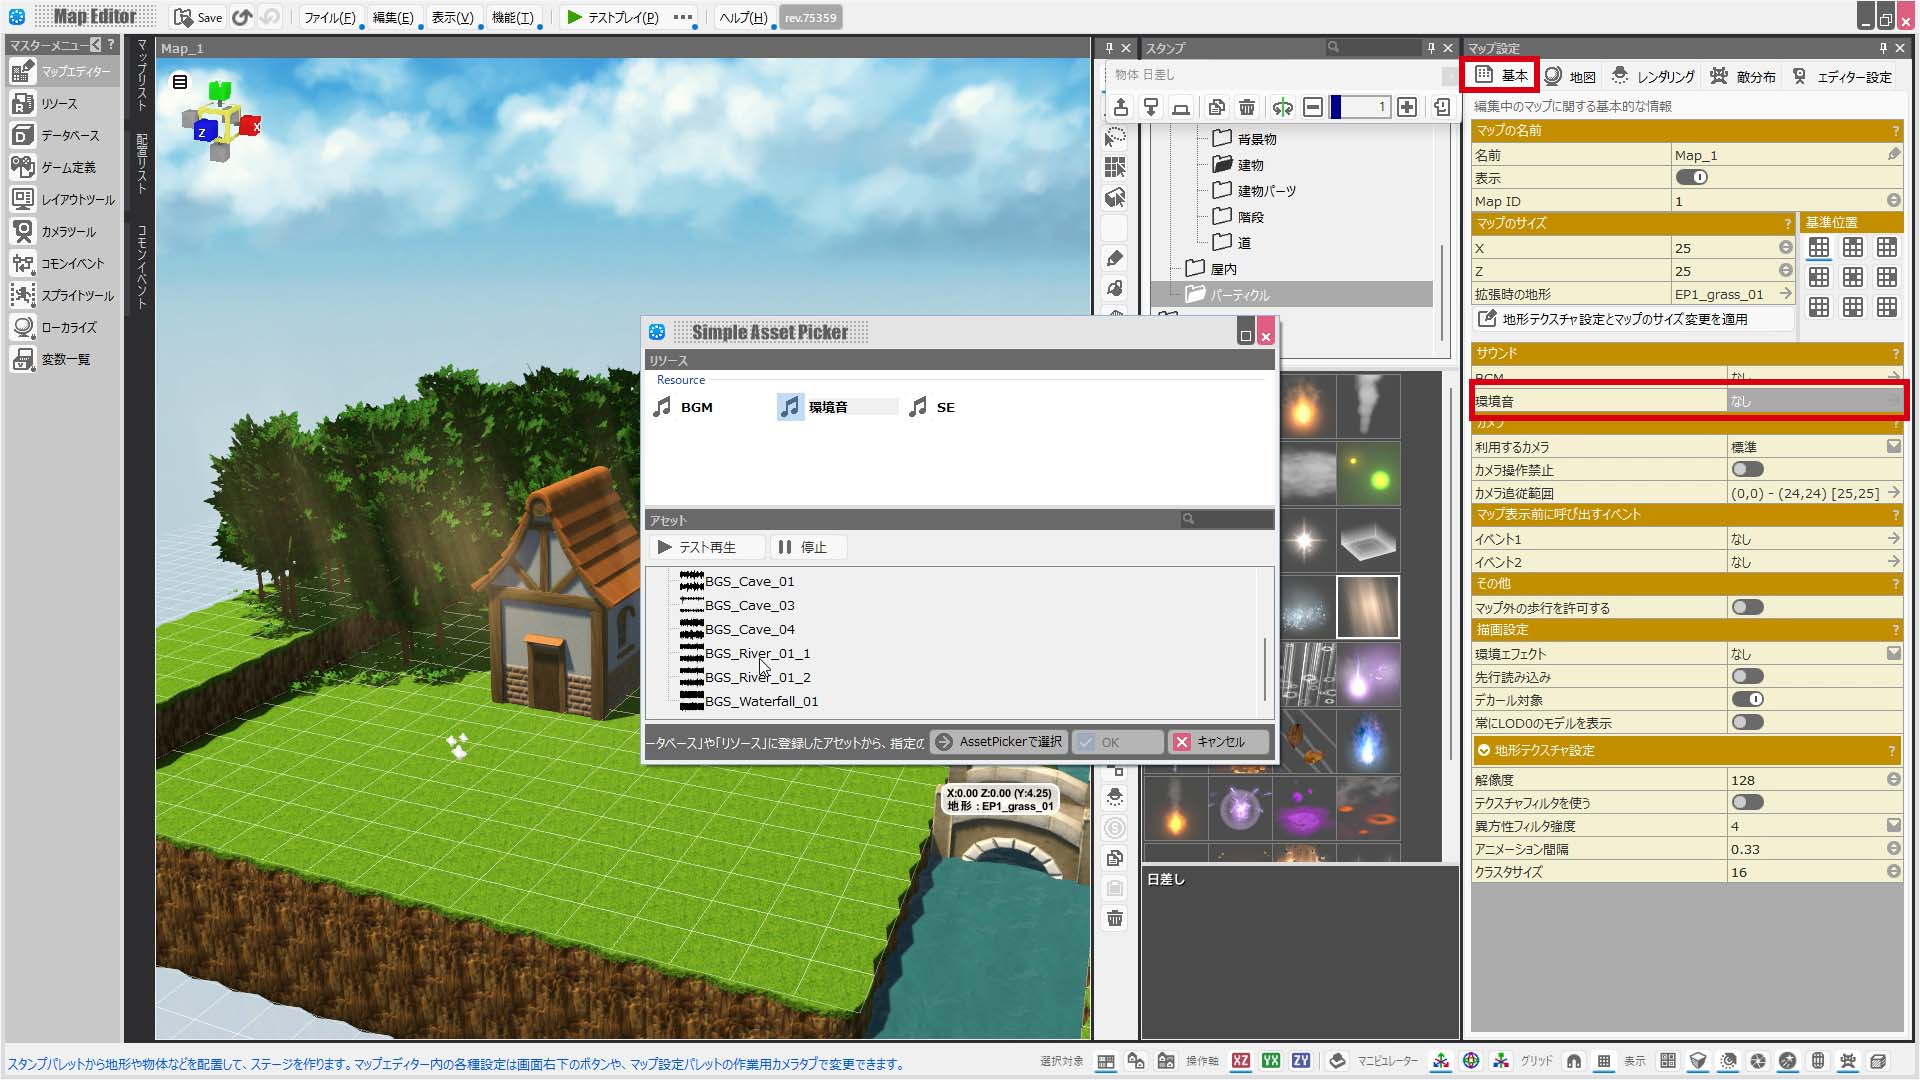
Task: Click AssetPickerで選択 button
Action: (x=998, y=742)
